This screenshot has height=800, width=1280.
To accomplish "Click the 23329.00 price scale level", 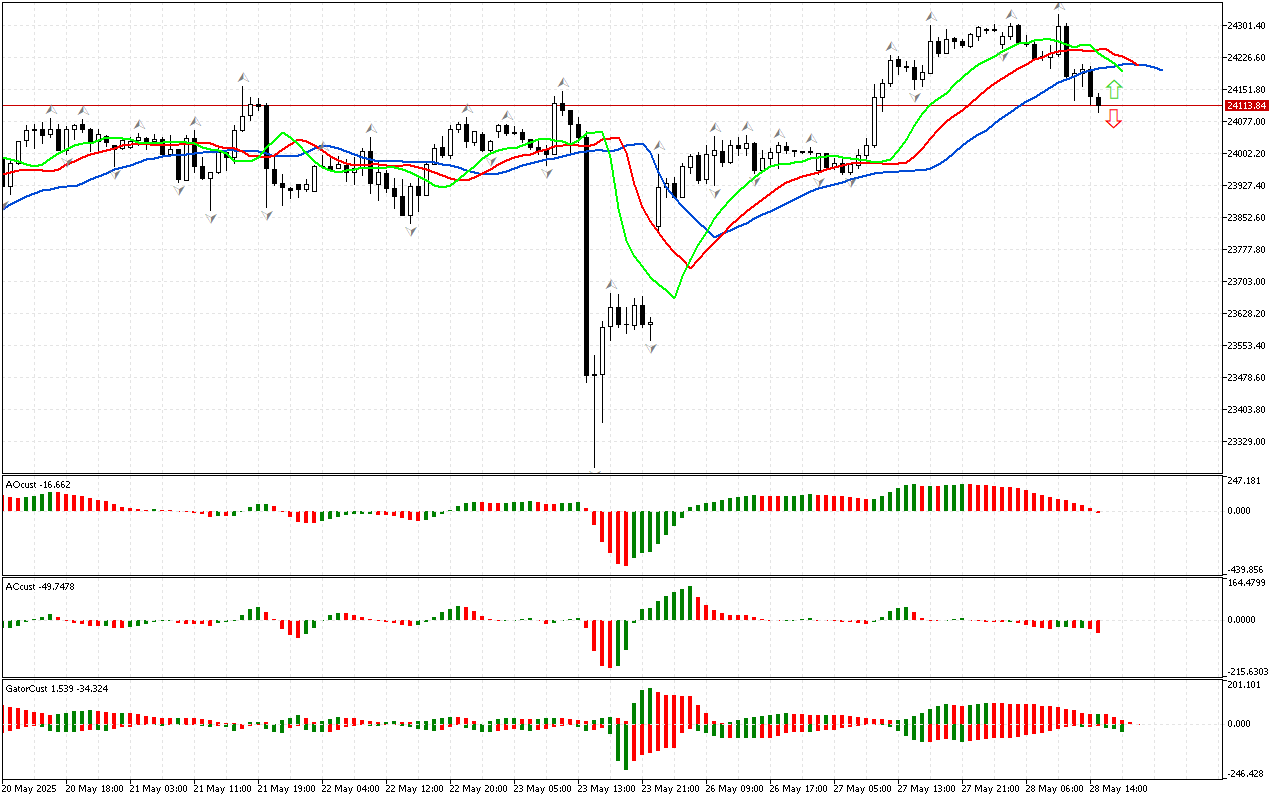I will coord(1246,441).
